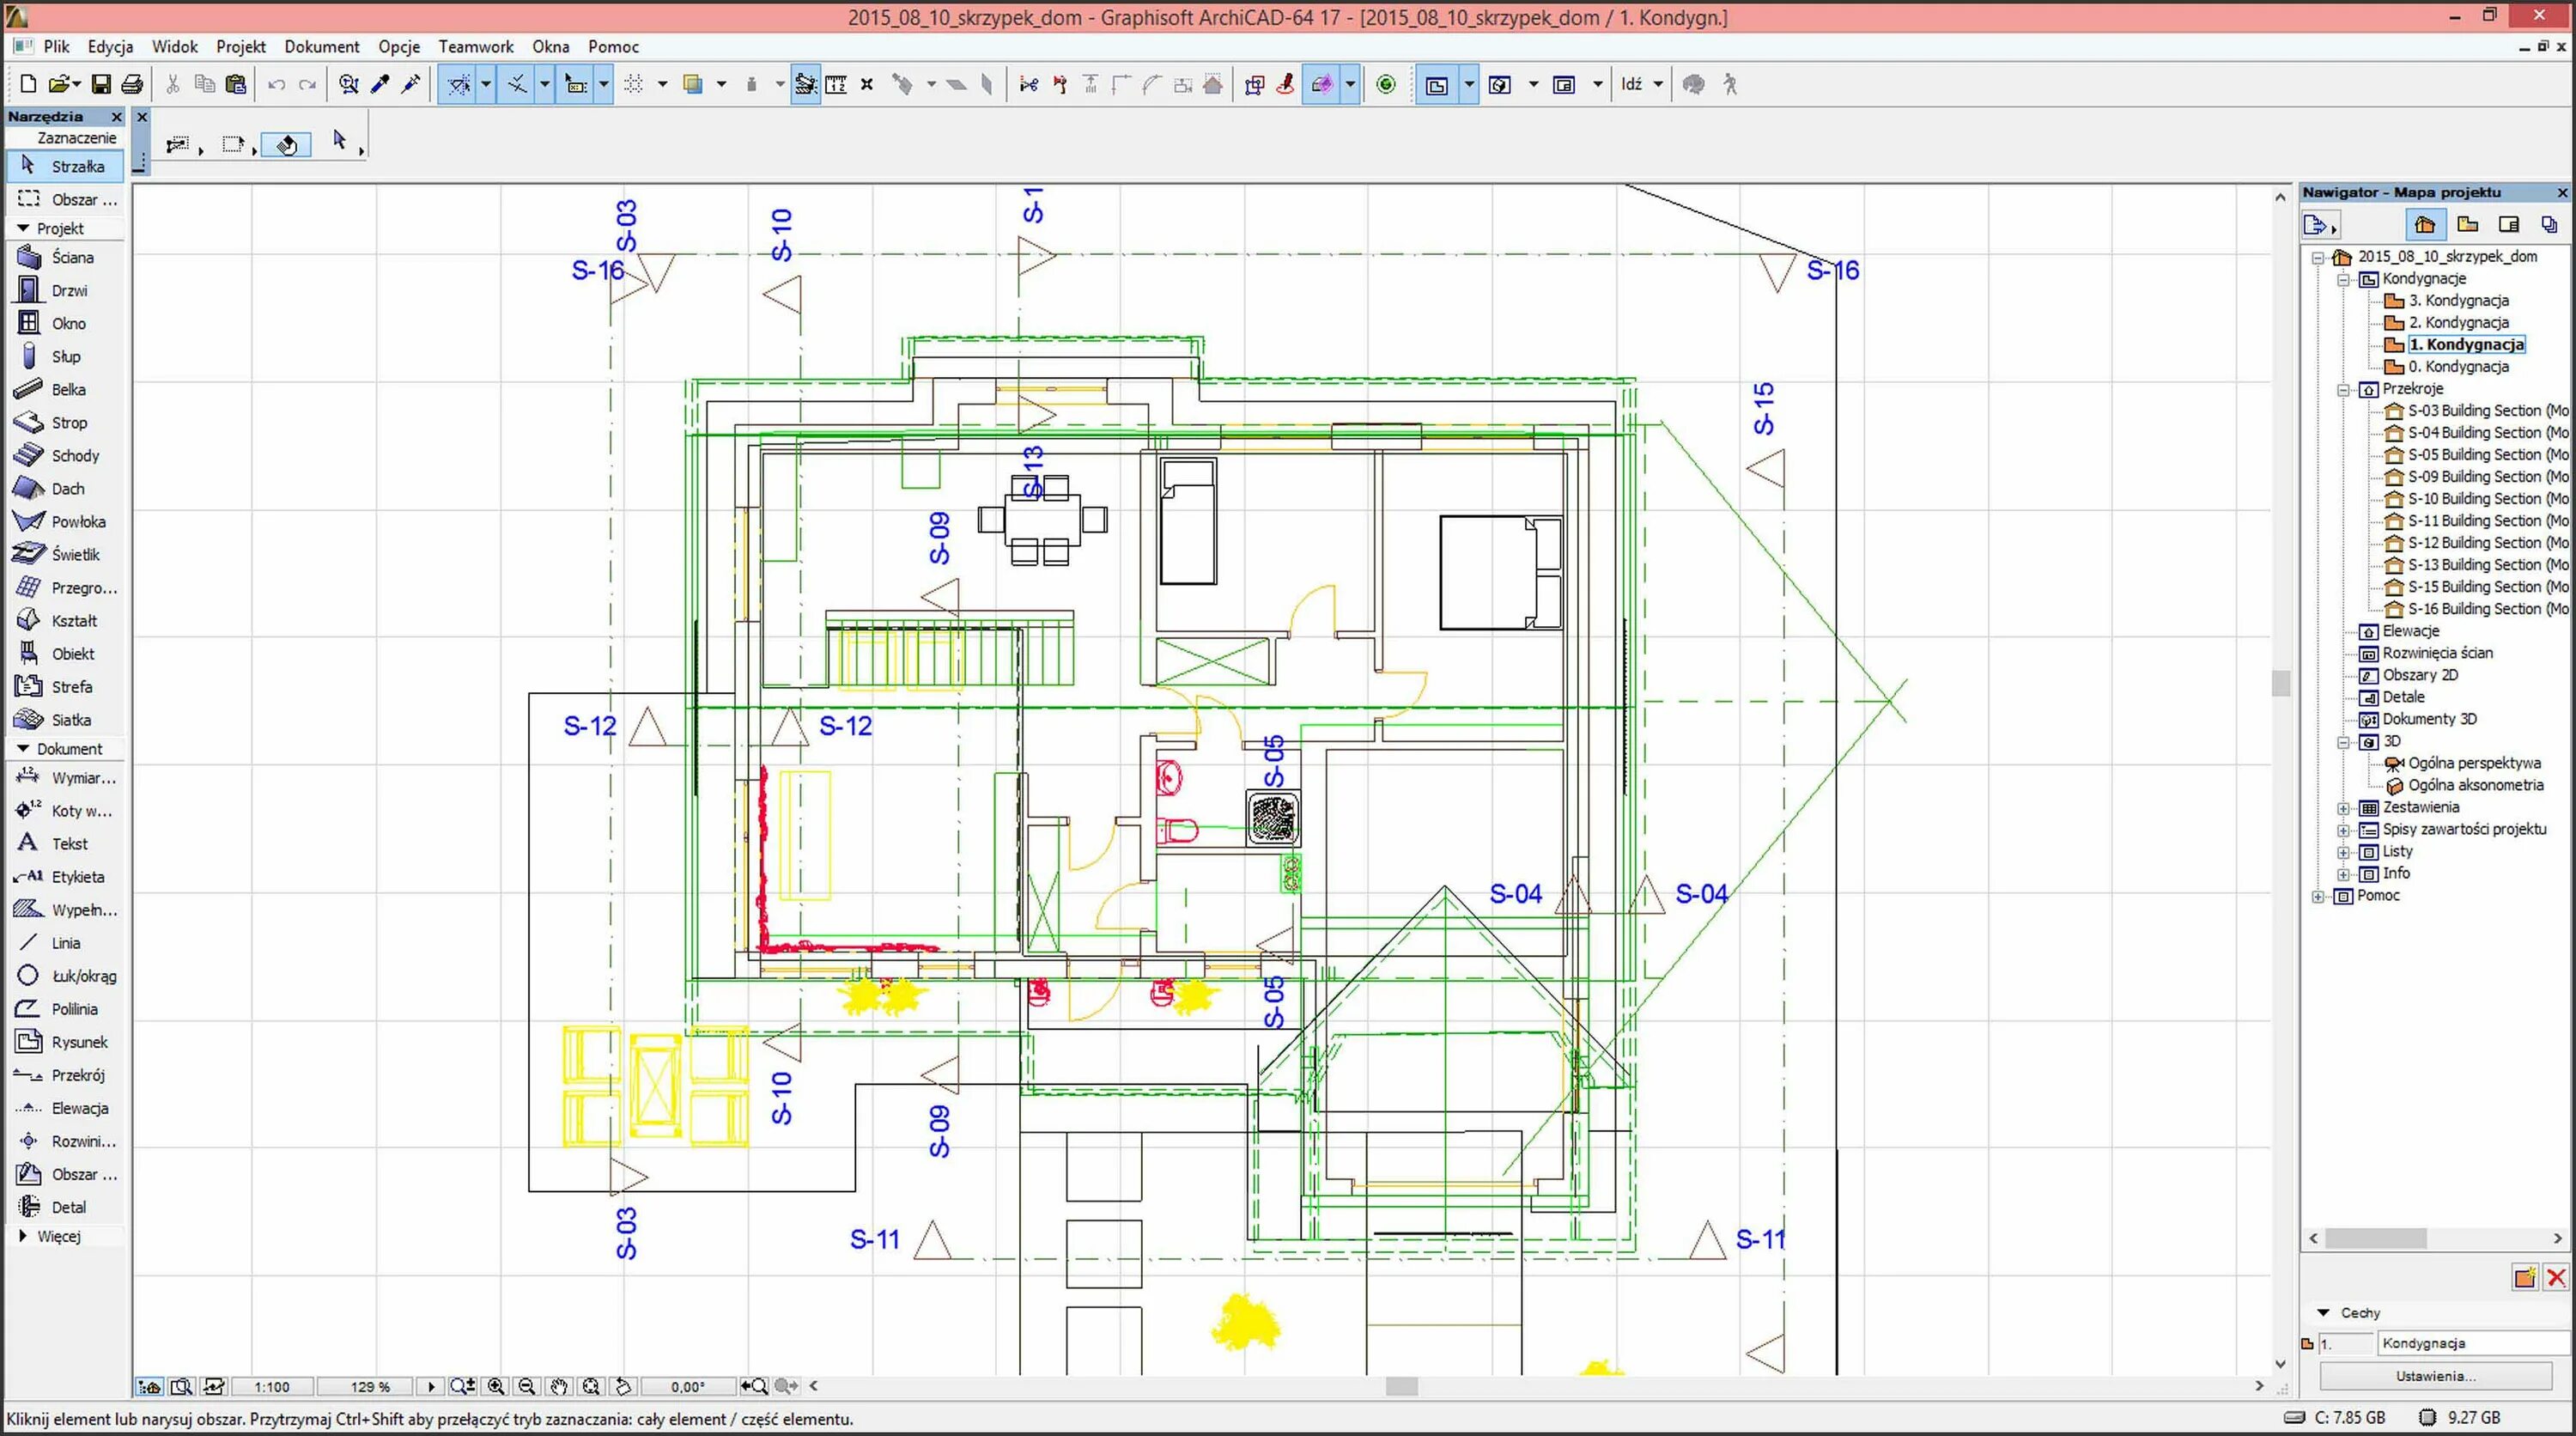Toggle the rotated rectangle selection method

coord(286,145)
